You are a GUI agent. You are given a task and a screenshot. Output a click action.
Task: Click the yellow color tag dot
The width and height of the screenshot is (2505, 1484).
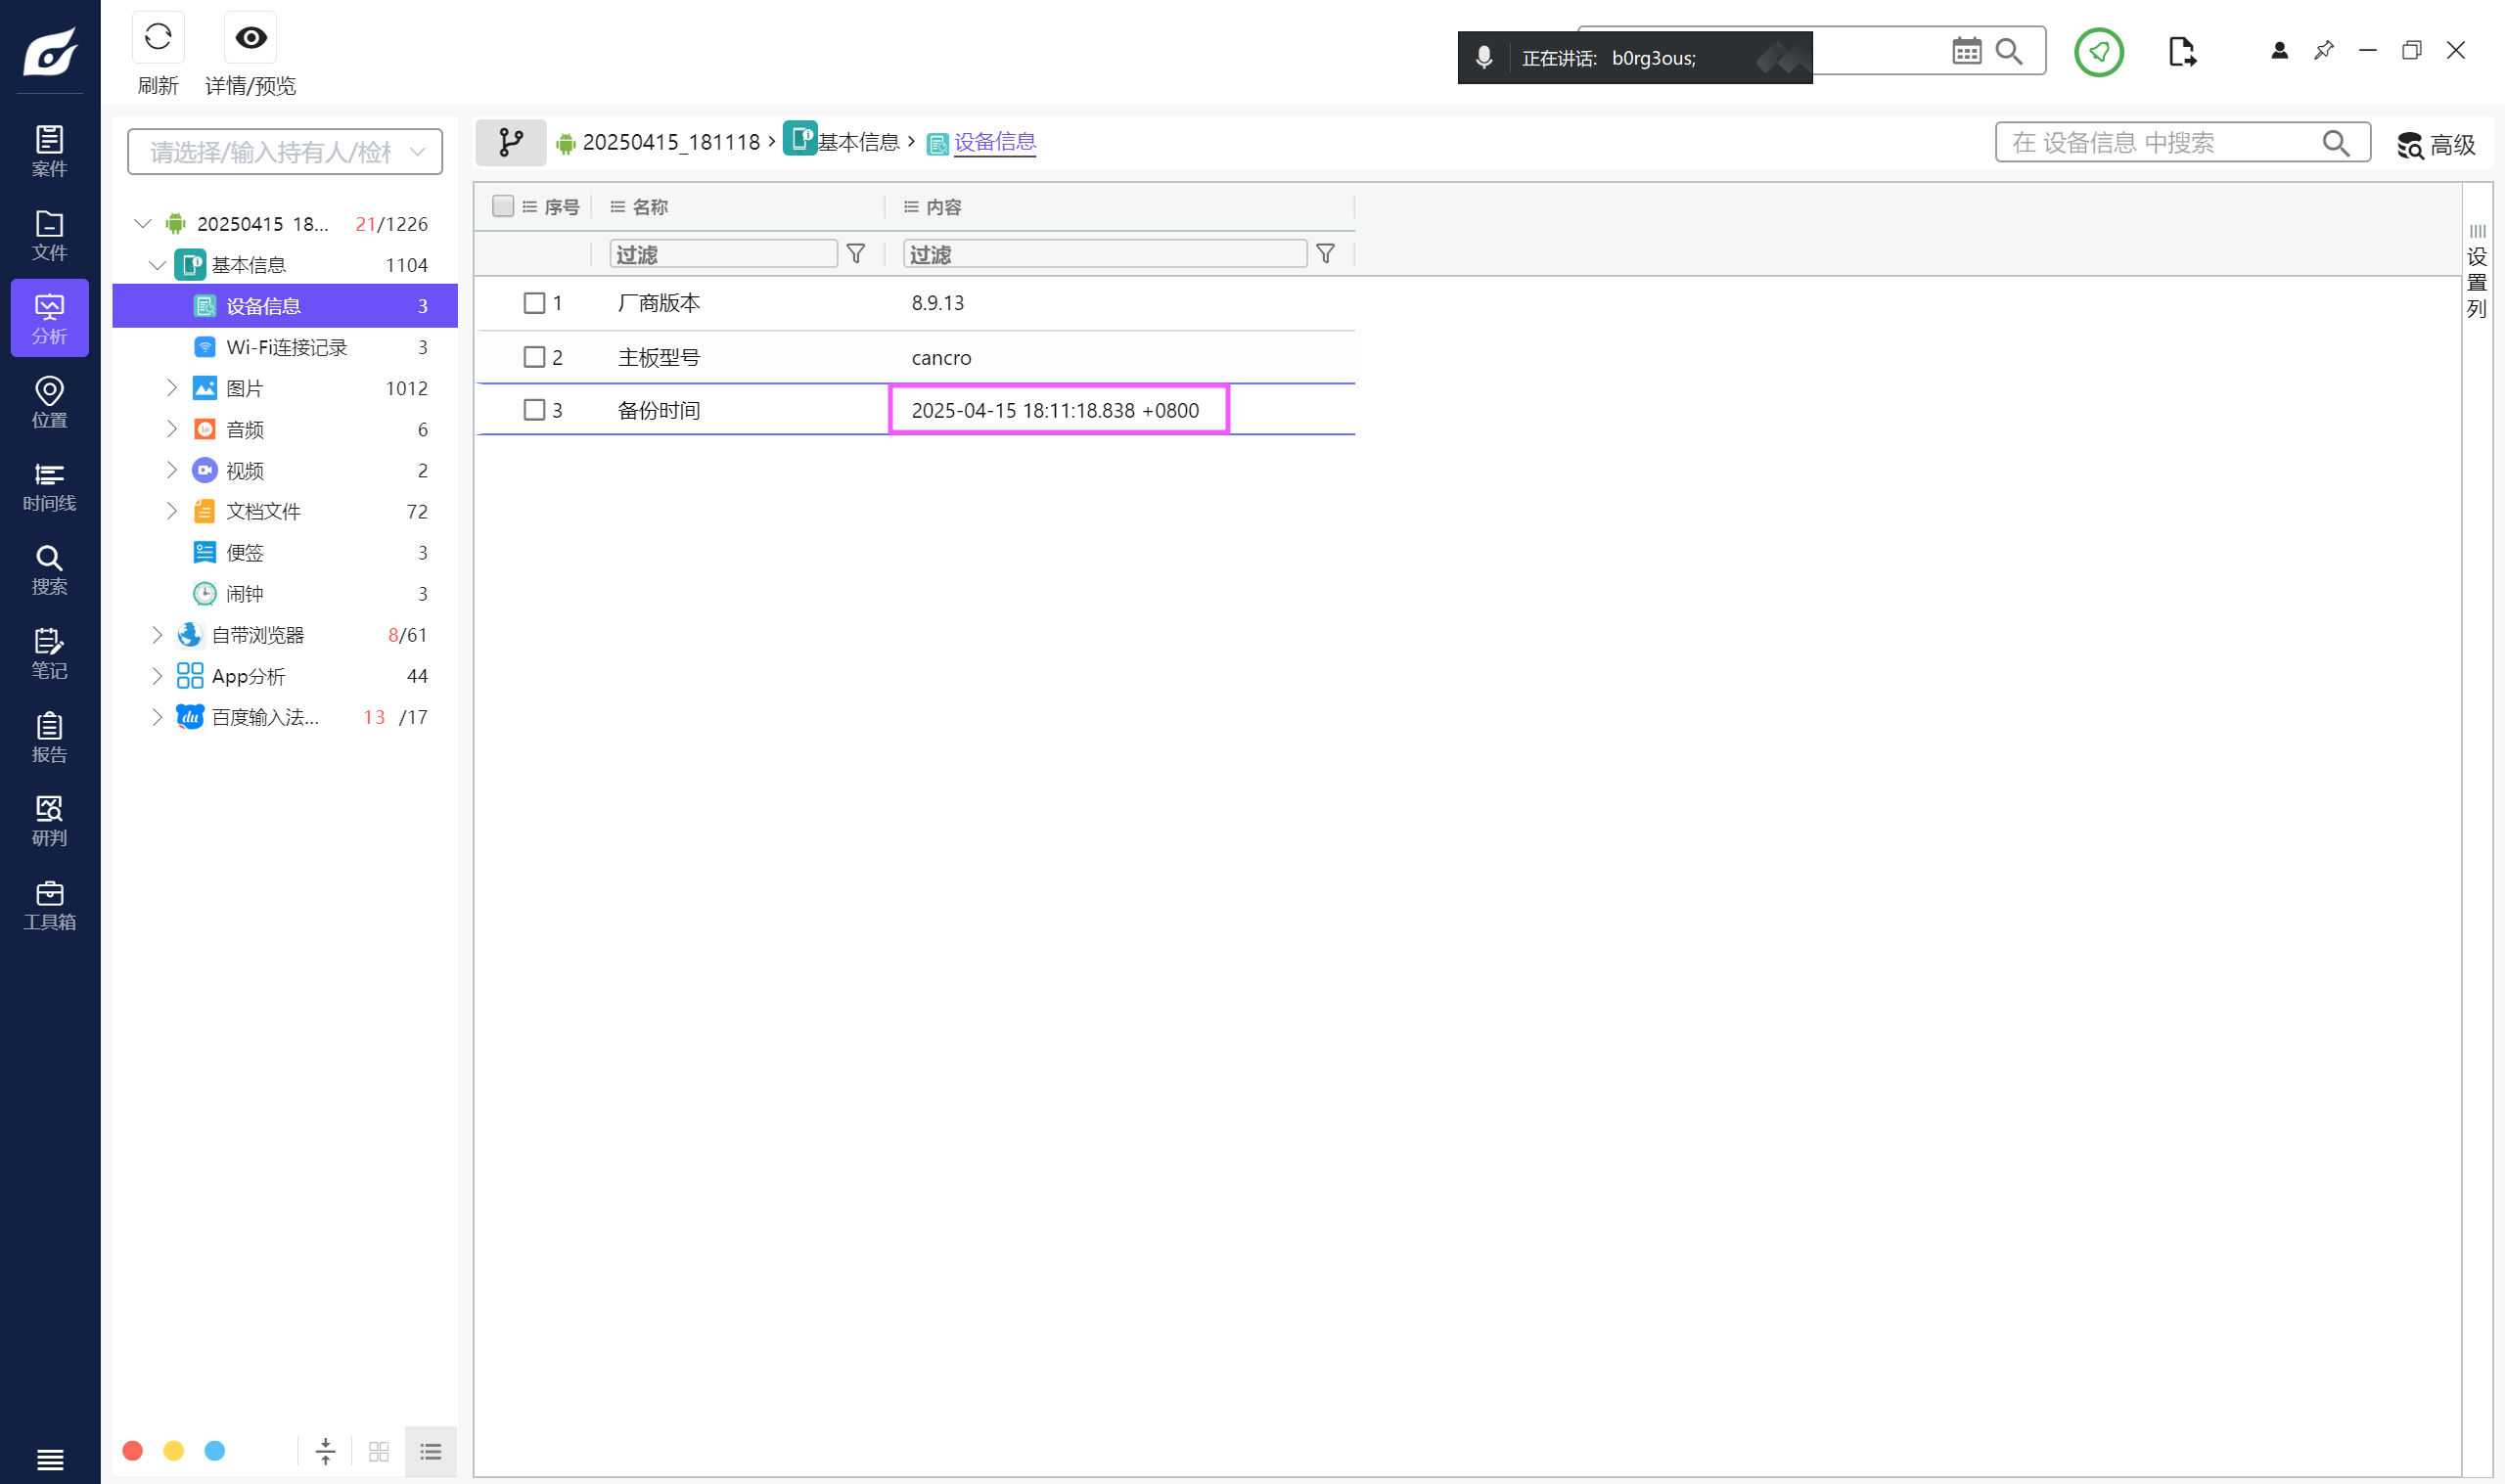click(173, 1451)
